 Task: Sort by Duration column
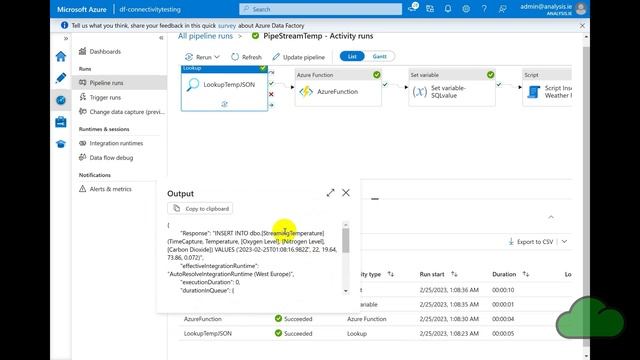[525, 274]
